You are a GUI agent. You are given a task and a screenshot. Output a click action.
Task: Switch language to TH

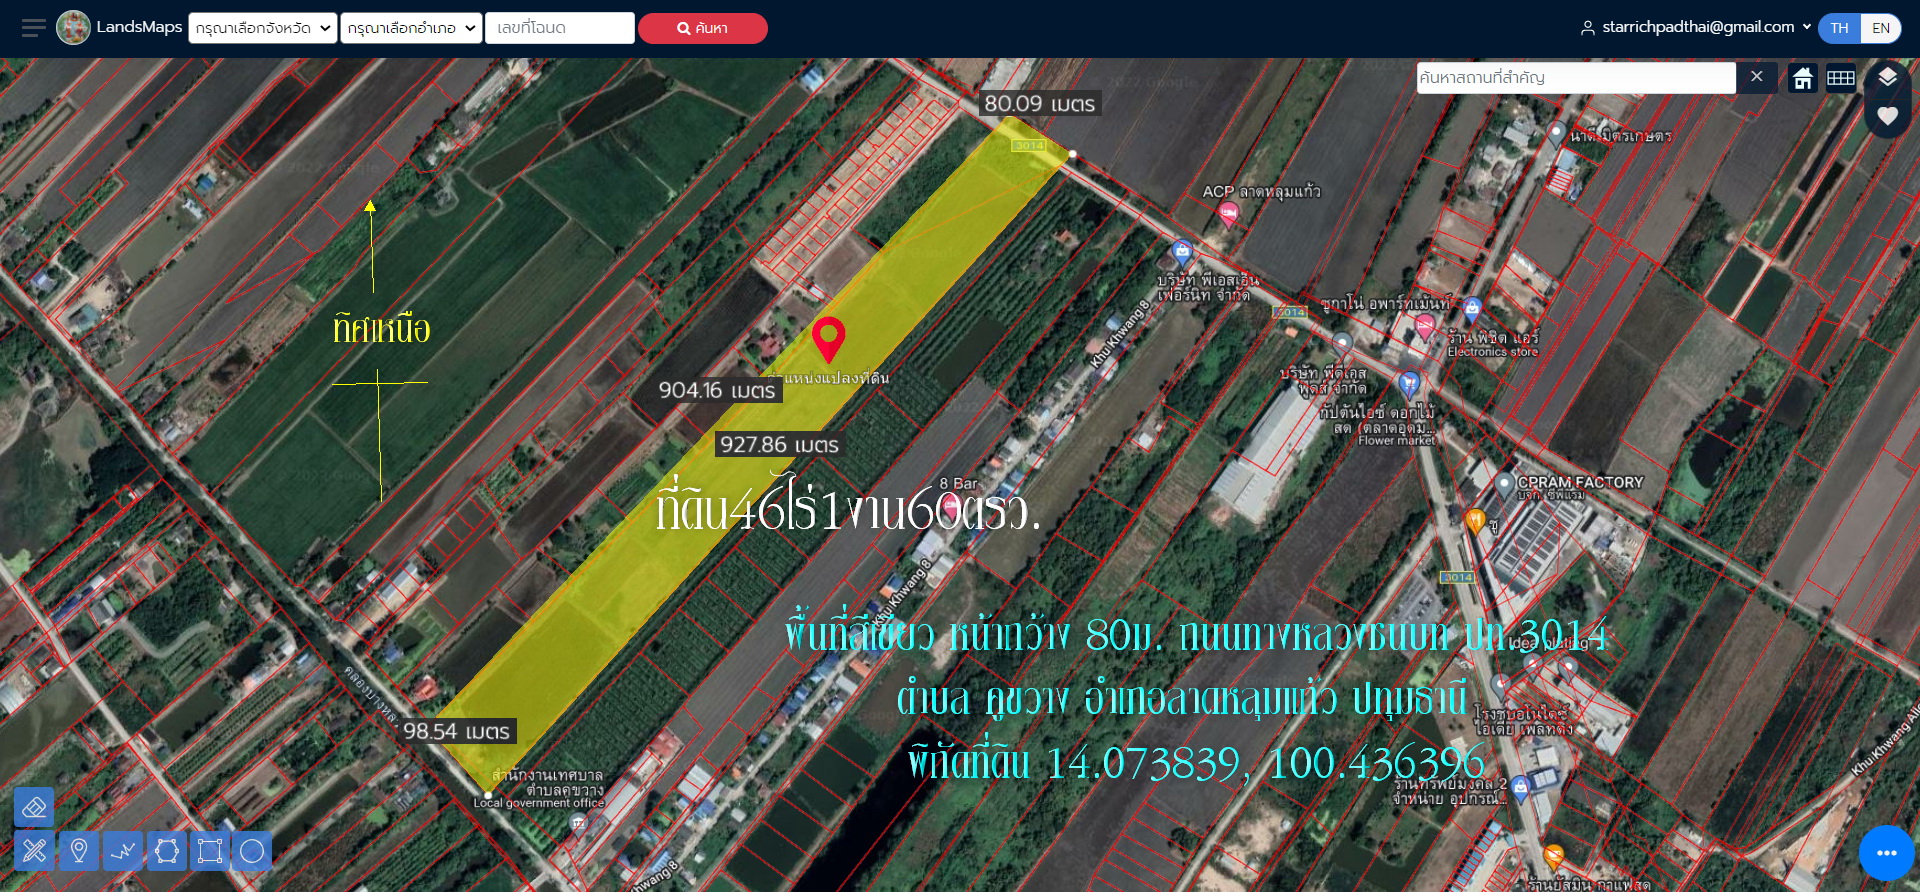click(x=1839, y=28)
